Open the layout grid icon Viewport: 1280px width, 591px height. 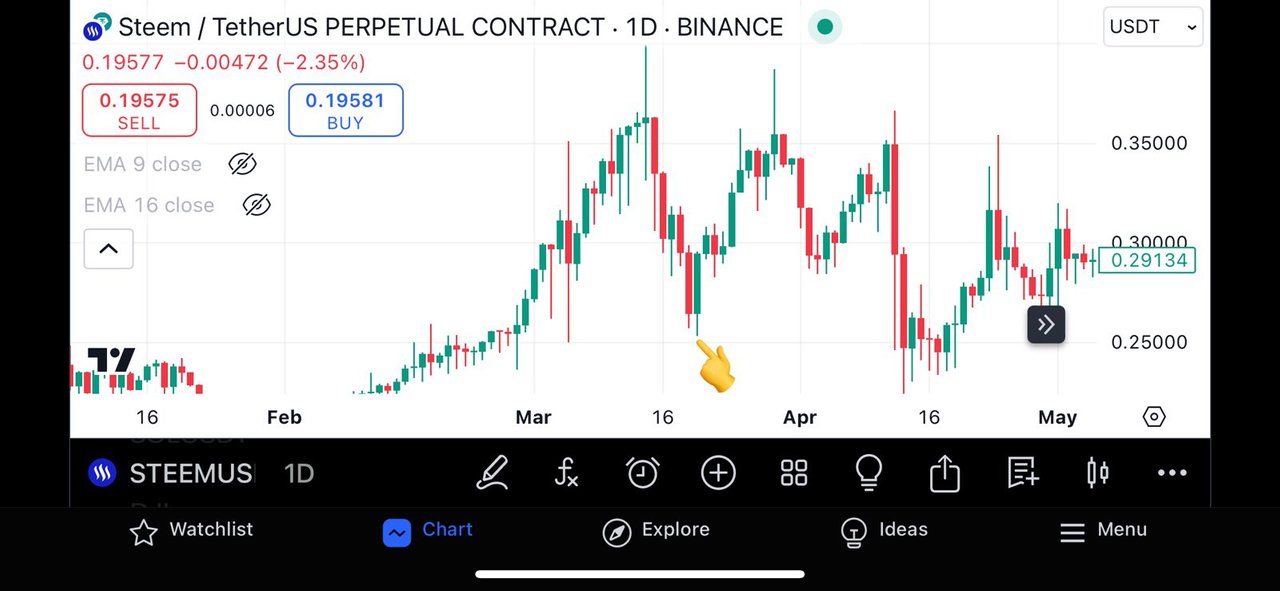tap(794, 473)
